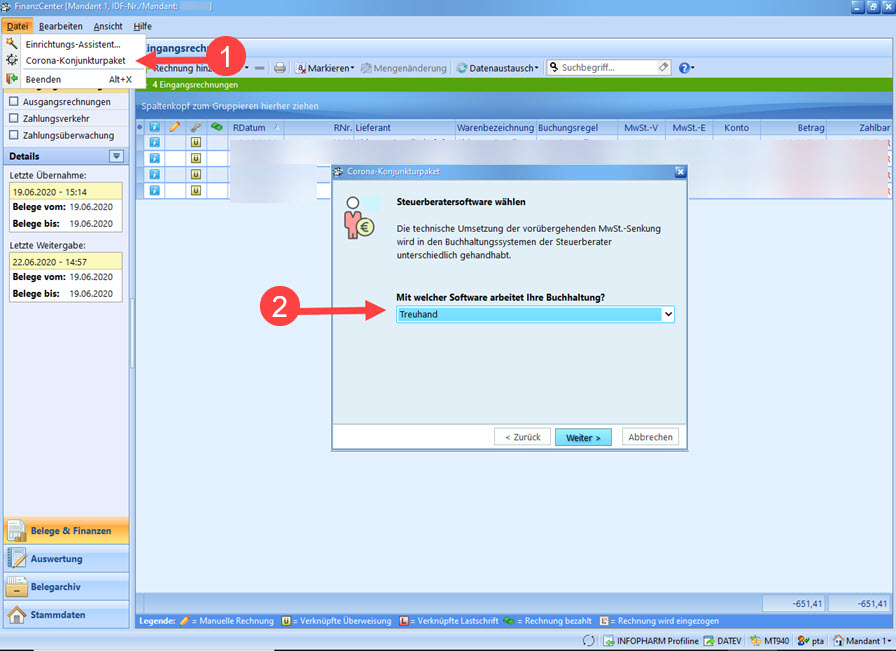Select Corona-Konjunkturpaket menu entry
This screenshot has width=896, height=651.
(75, 60)
